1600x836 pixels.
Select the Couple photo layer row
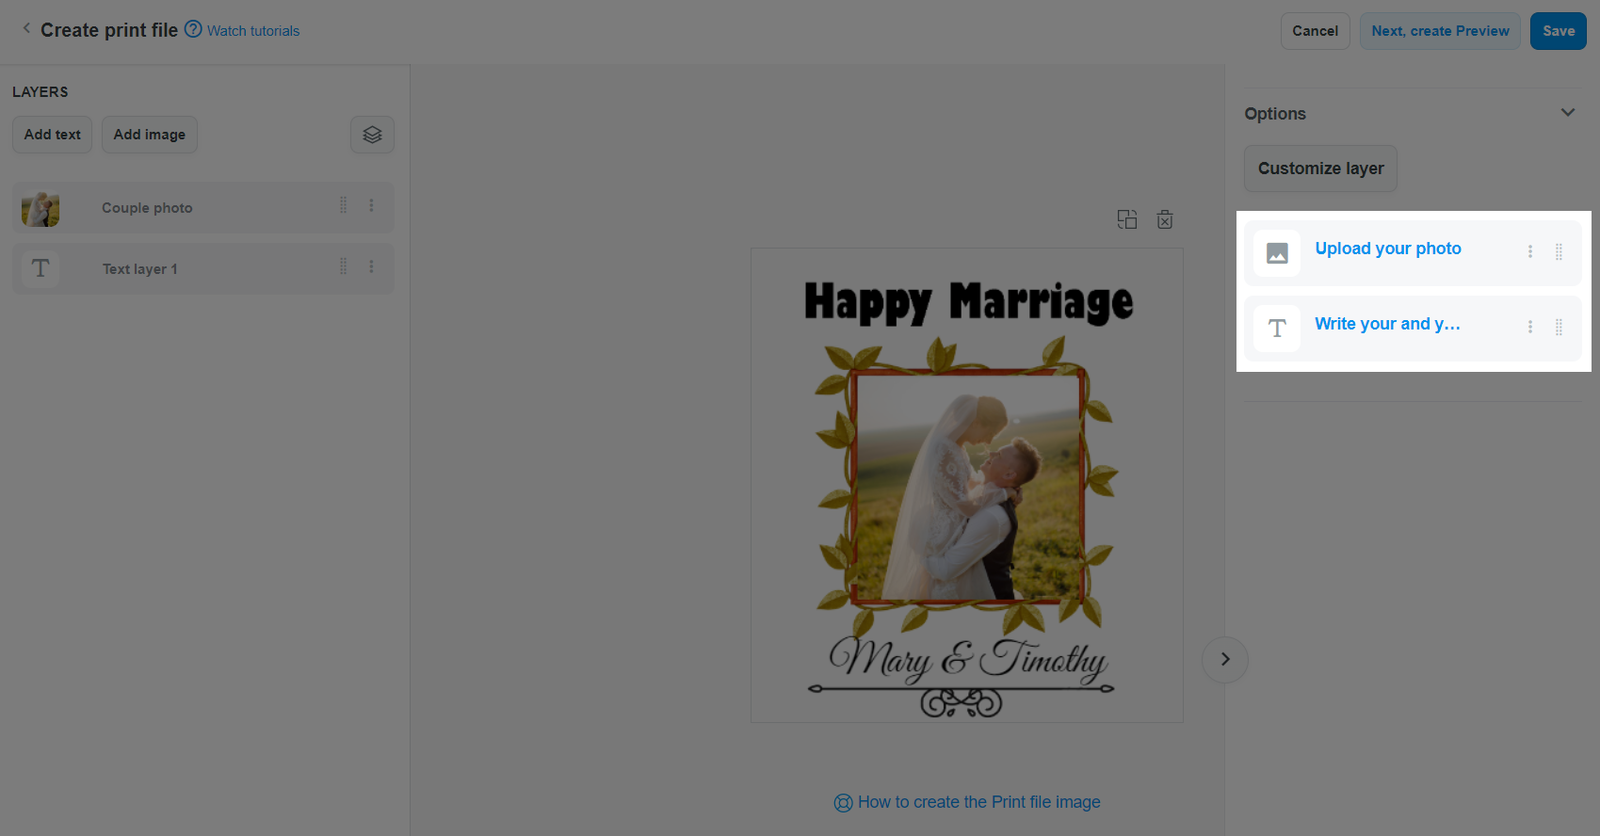tap(203, 208)
